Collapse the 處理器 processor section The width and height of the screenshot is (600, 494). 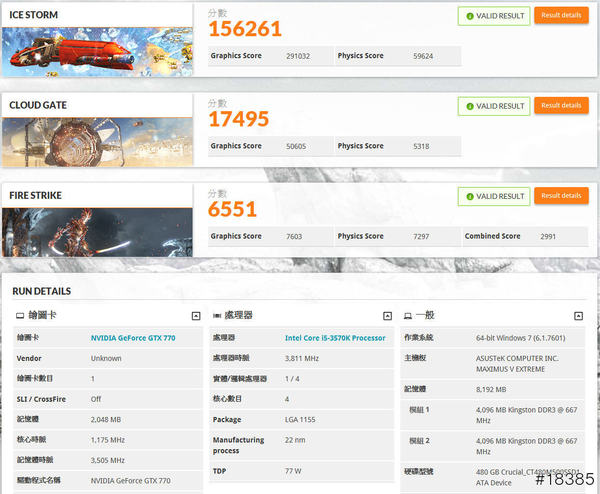click(x=388, y=316)
